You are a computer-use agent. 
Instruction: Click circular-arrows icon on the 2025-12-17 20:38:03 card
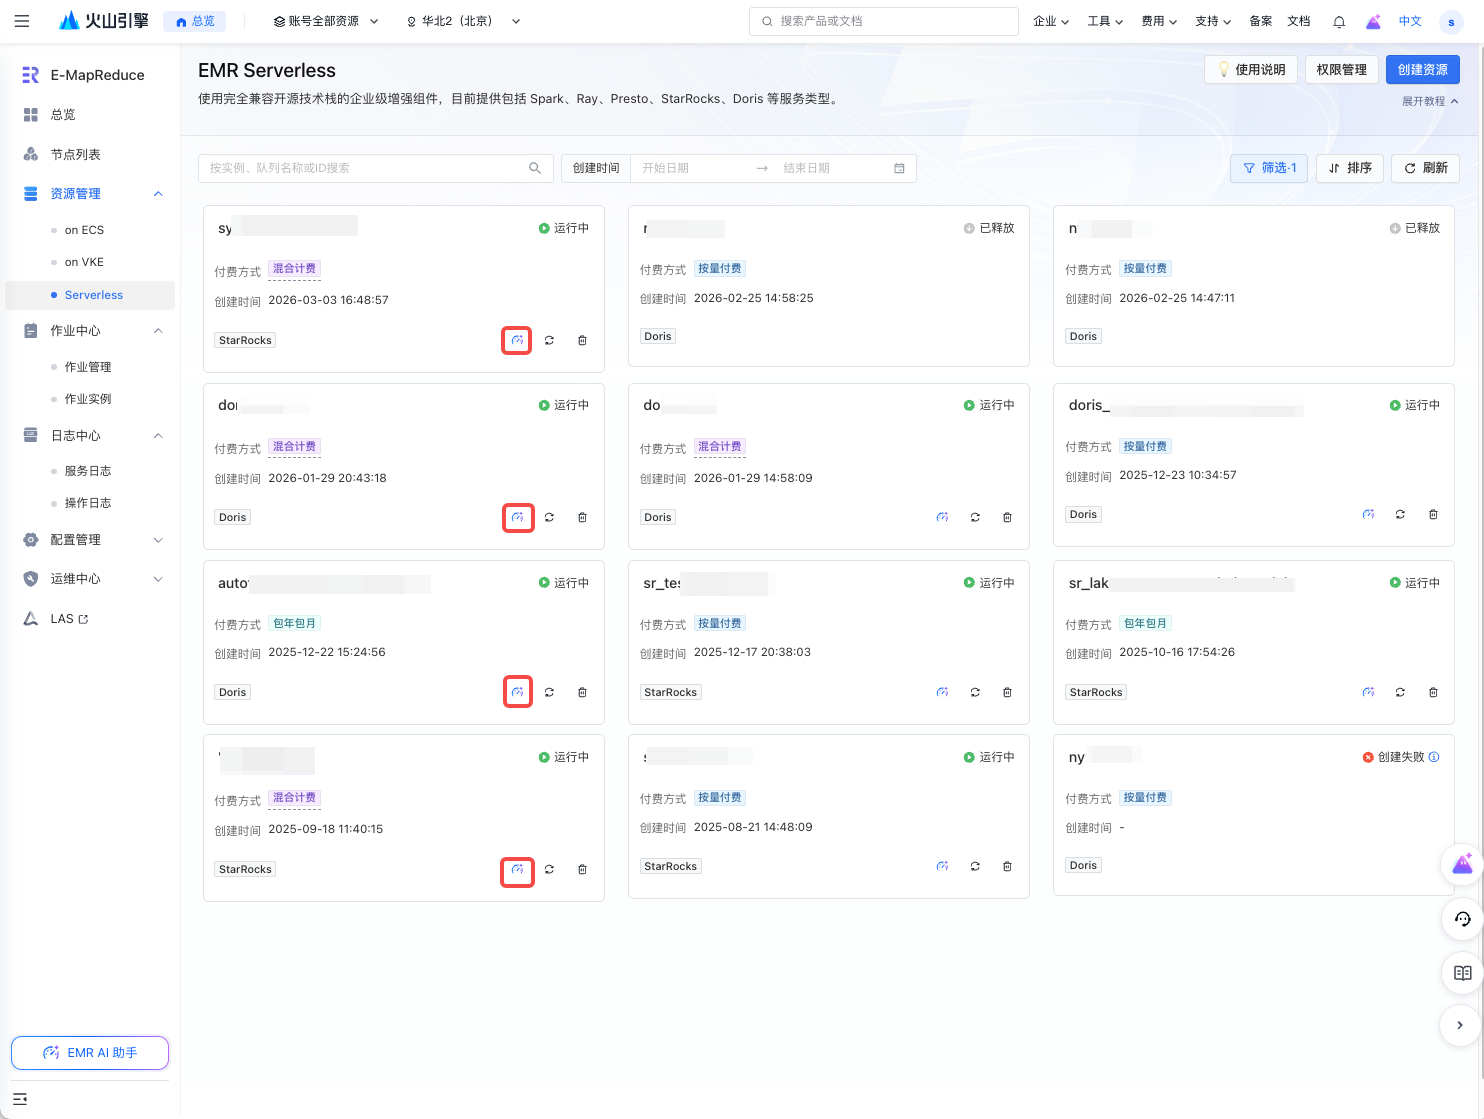point(975,692)
